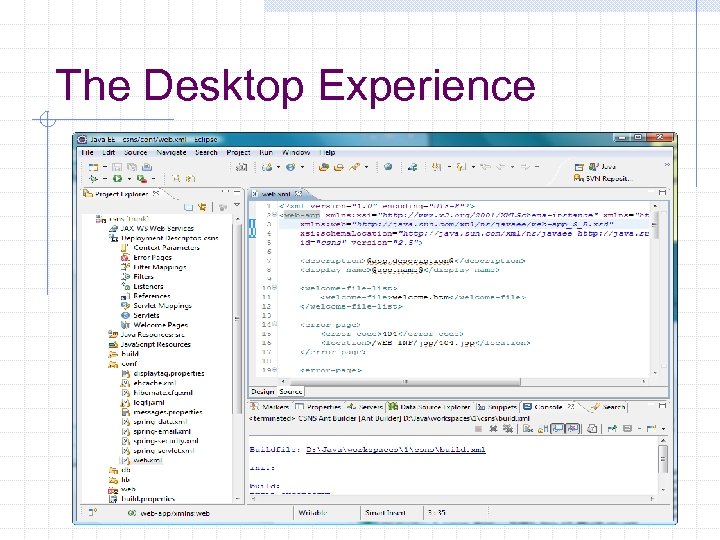Click the Print toolbar icon

click(147, 167)
